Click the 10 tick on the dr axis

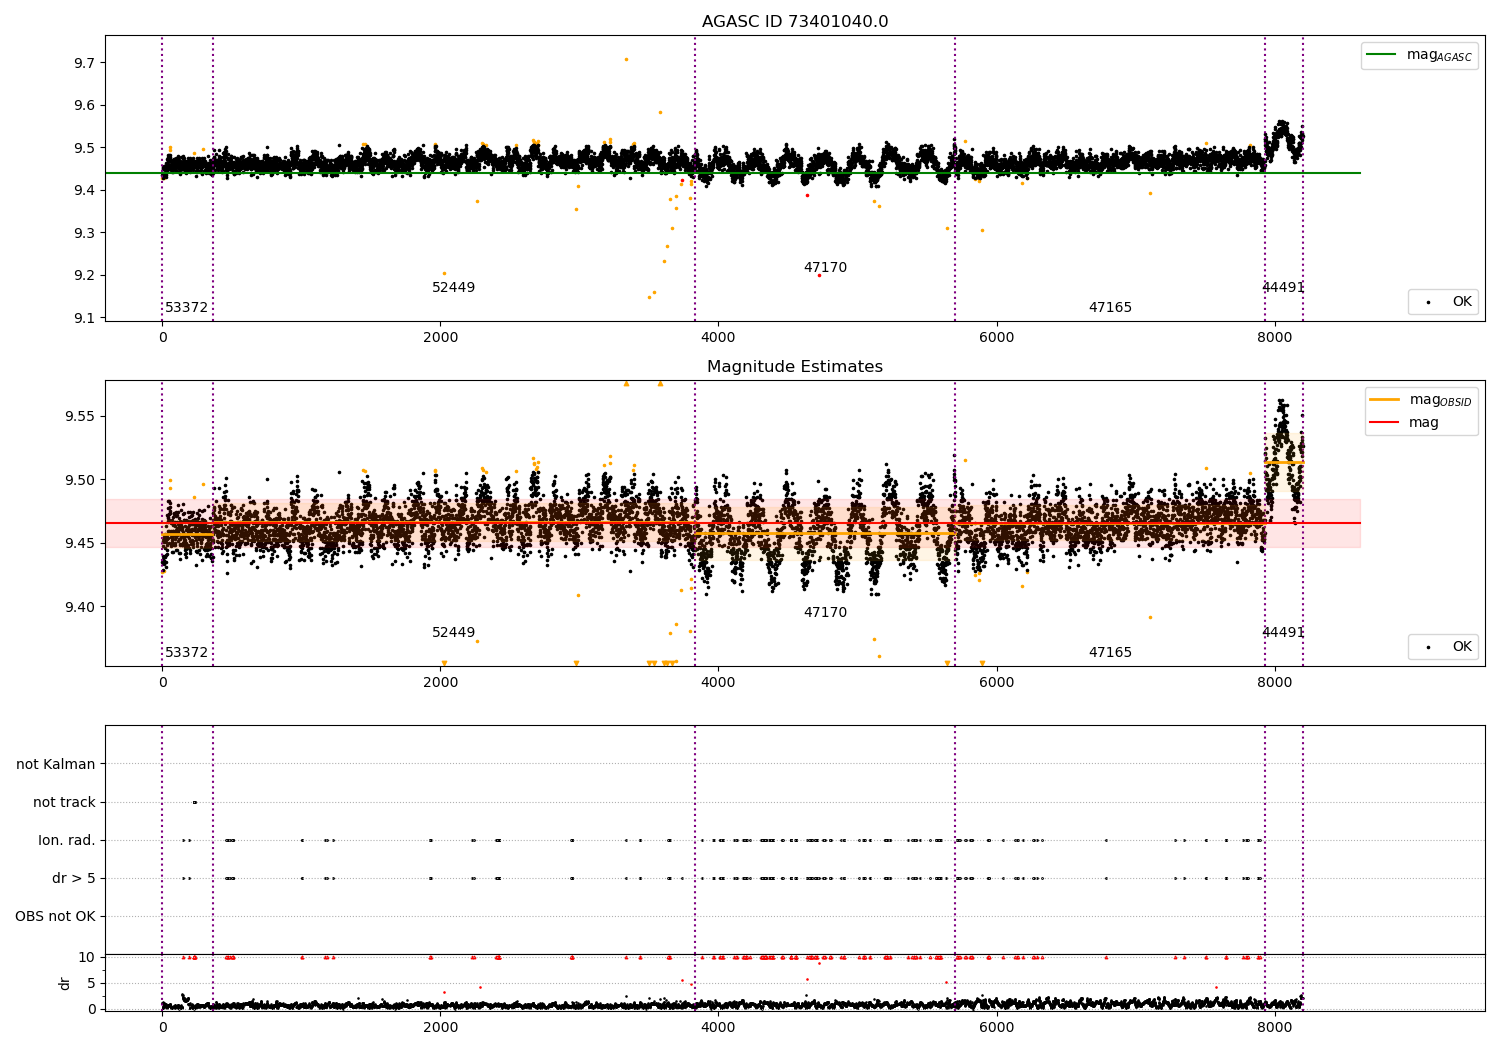[88, 957]
